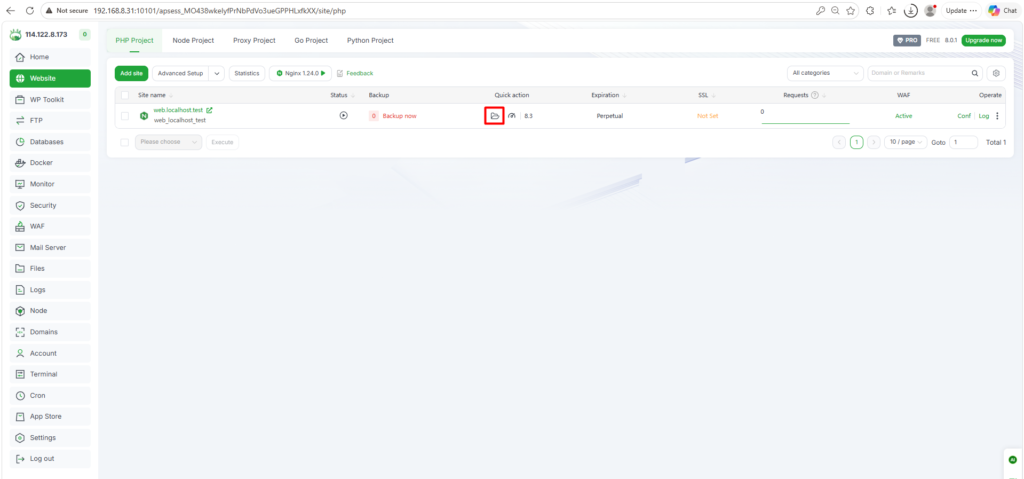Open Docker in the sidebar
Image resolution: width=1024 pixels, height=479 pixels.
tap(41, 162)
